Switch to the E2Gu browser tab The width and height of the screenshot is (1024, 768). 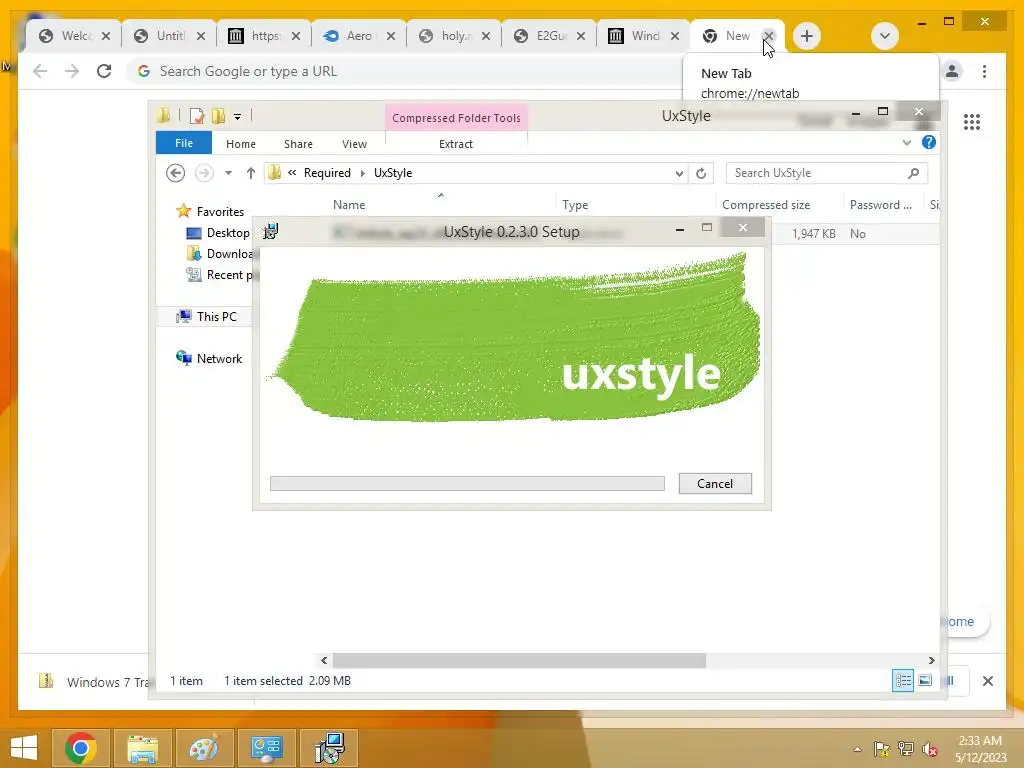pyautogui.click(x=550, y=36)
